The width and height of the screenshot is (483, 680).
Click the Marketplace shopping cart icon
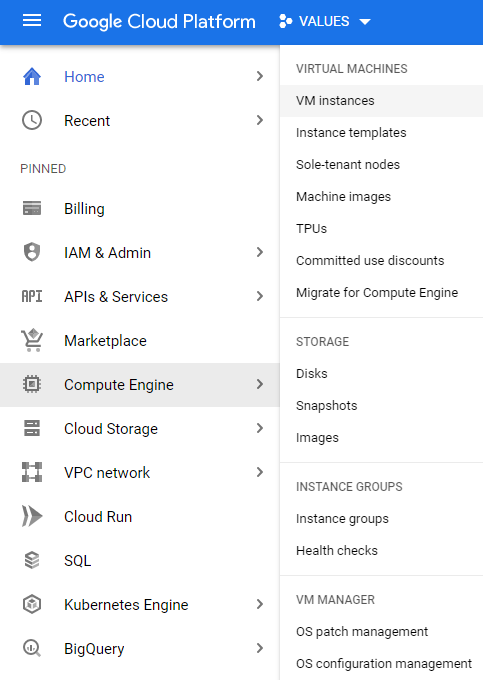[x=32, y=340]
